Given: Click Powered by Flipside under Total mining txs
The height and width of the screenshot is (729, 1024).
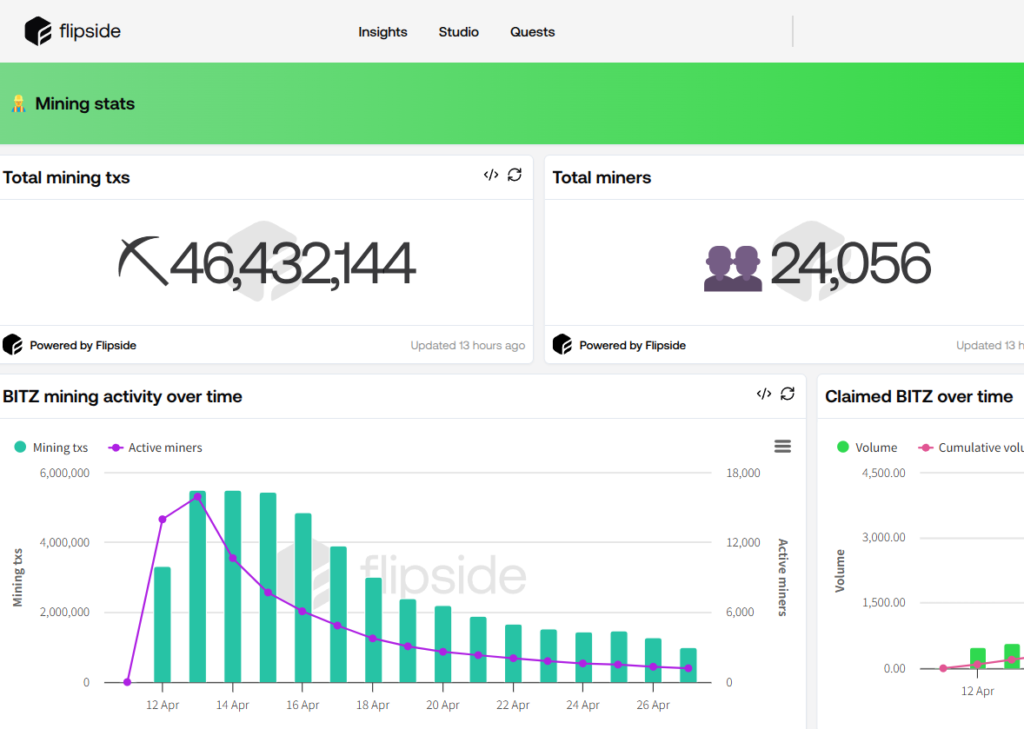Looking at the screenshot, I should 83,346.
